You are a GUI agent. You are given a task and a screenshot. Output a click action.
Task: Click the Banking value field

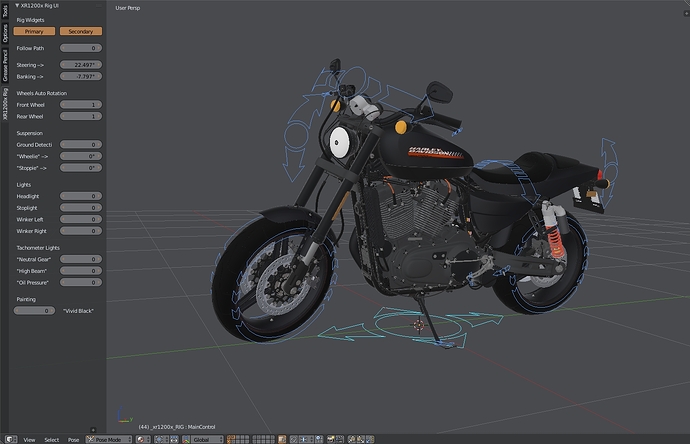(81, 76)
